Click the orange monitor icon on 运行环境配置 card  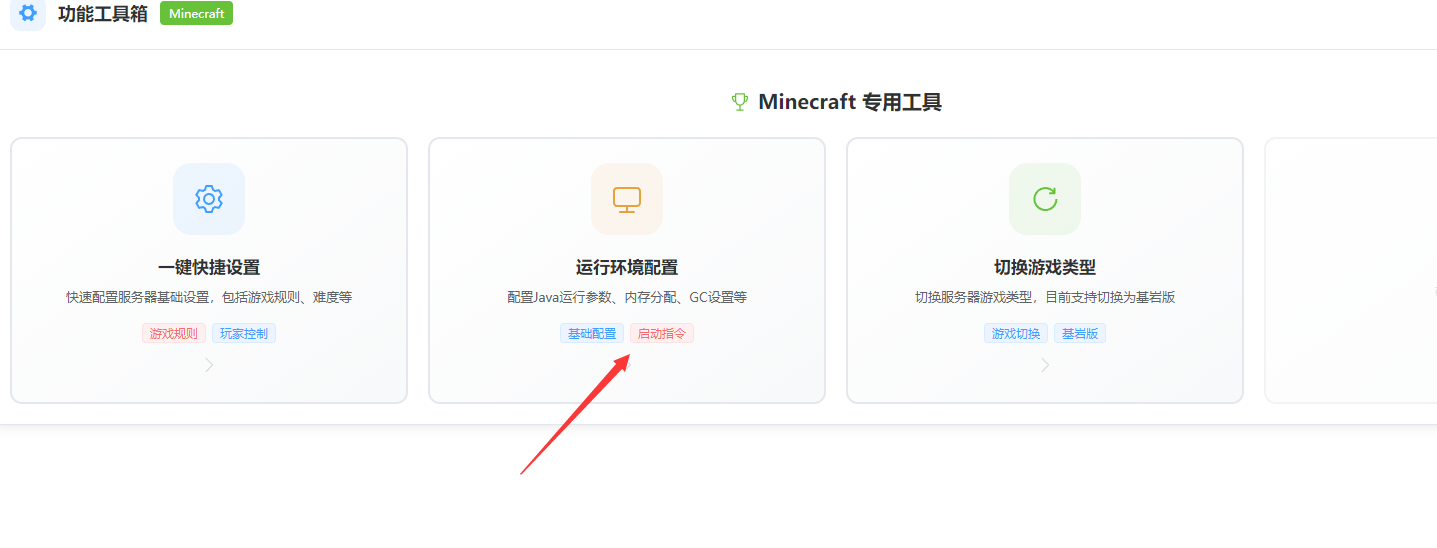(x=626, y=199)
